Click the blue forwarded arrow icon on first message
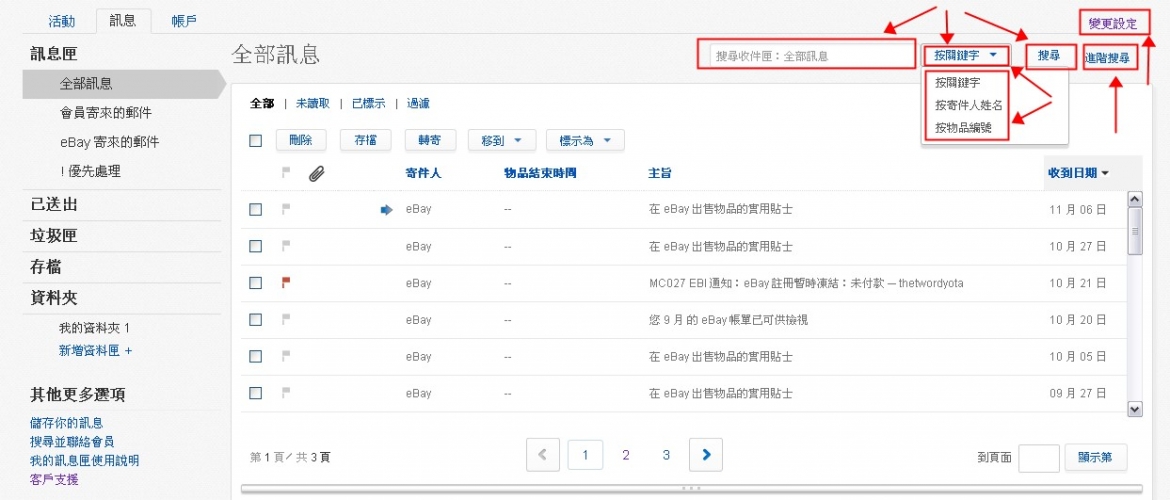The height and width of the screenshot is (500, 1170). [387, 210]
